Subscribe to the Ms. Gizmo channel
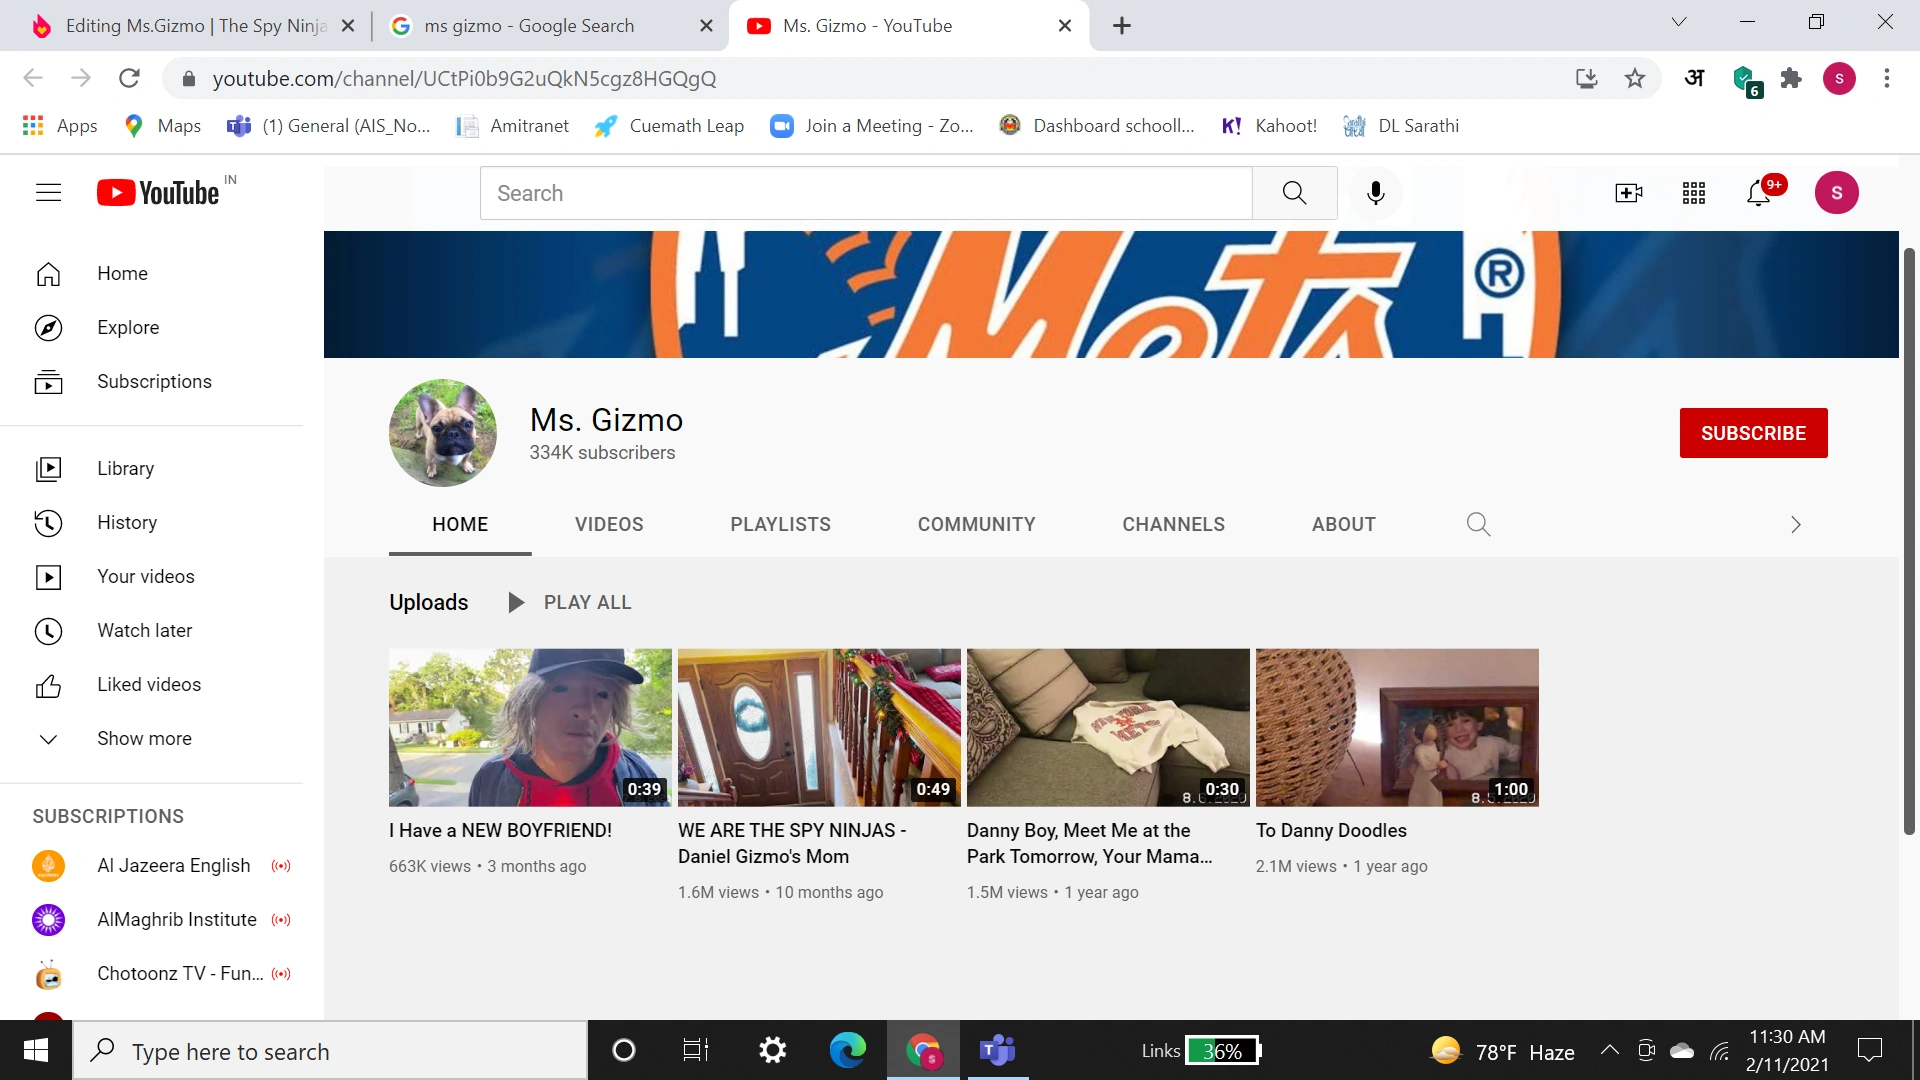 (x=1753, y=433)
